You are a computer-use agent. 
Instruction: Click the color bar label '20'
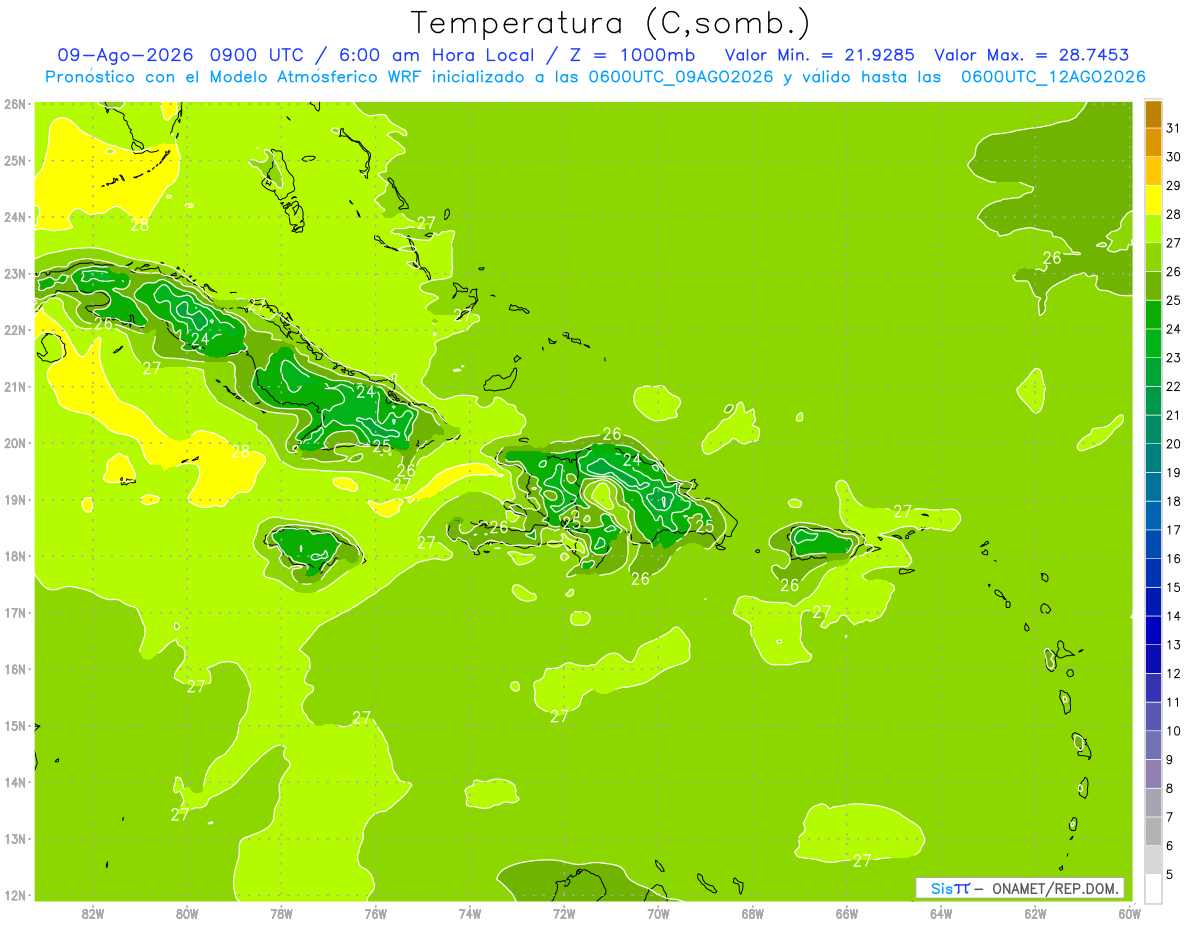click(x=1173, y=444)
